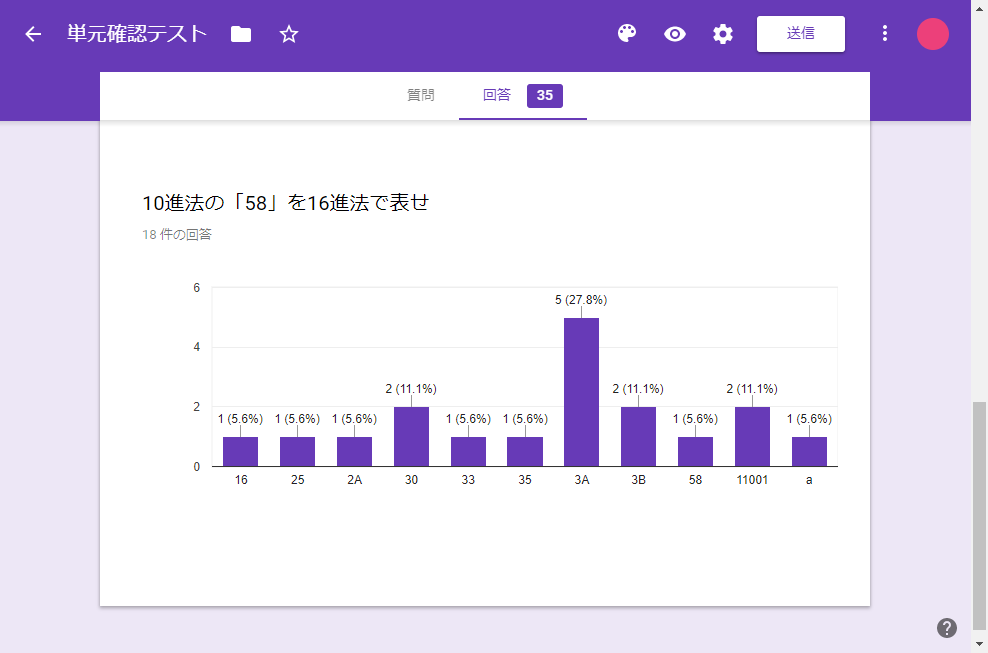Screen dimensions: 988x653
Task: Preview the form with the eye icon
Action: 675,34
